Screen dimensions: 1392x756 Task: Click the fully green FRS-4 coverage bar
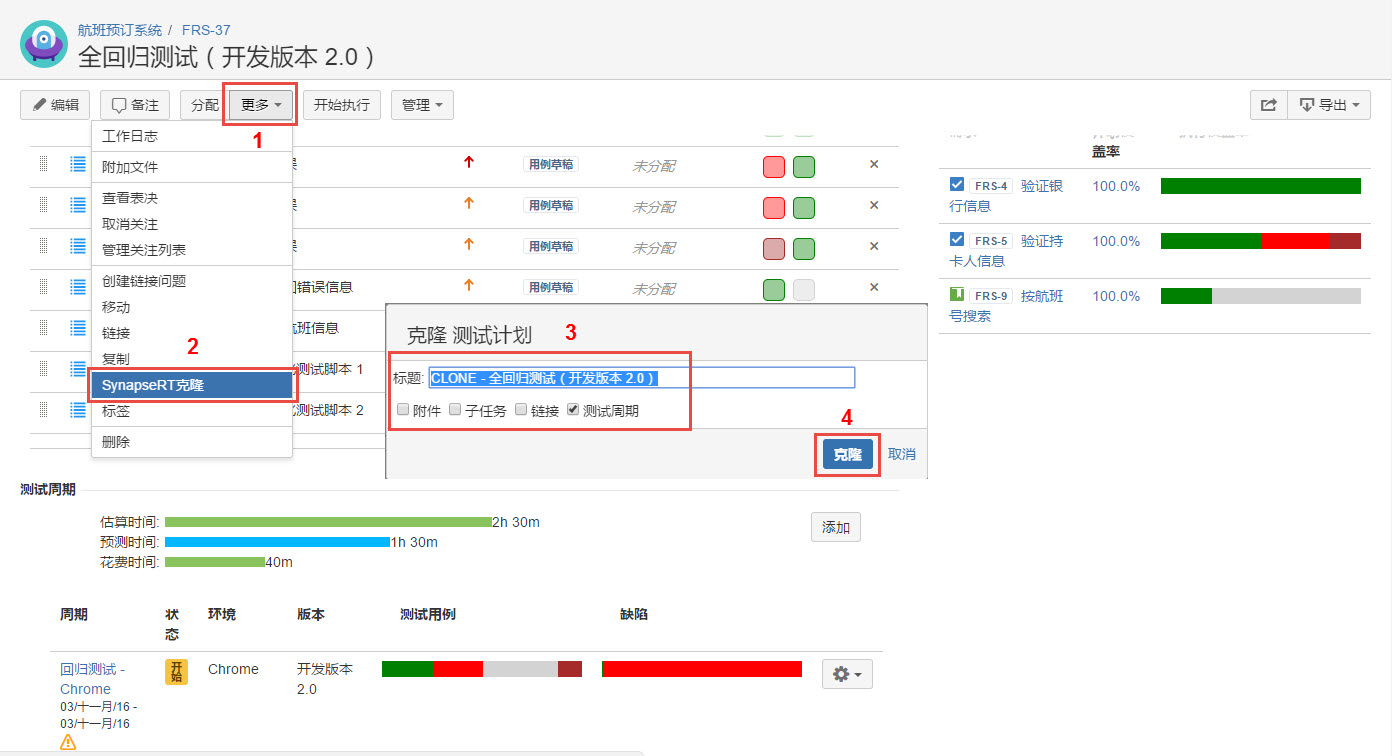(1261, 186)
